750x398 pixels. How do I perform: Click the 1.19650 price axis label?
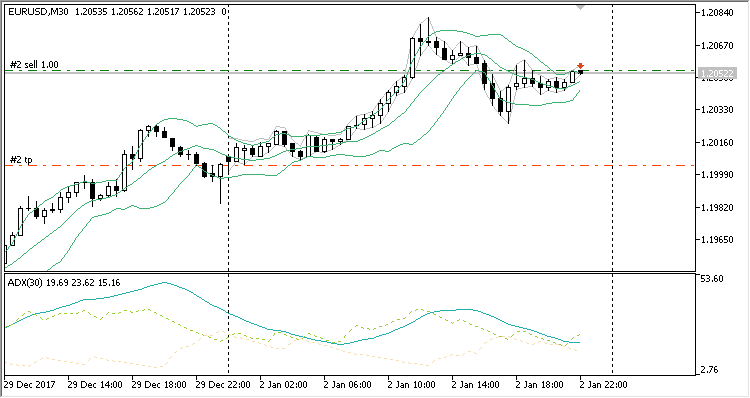717,240
